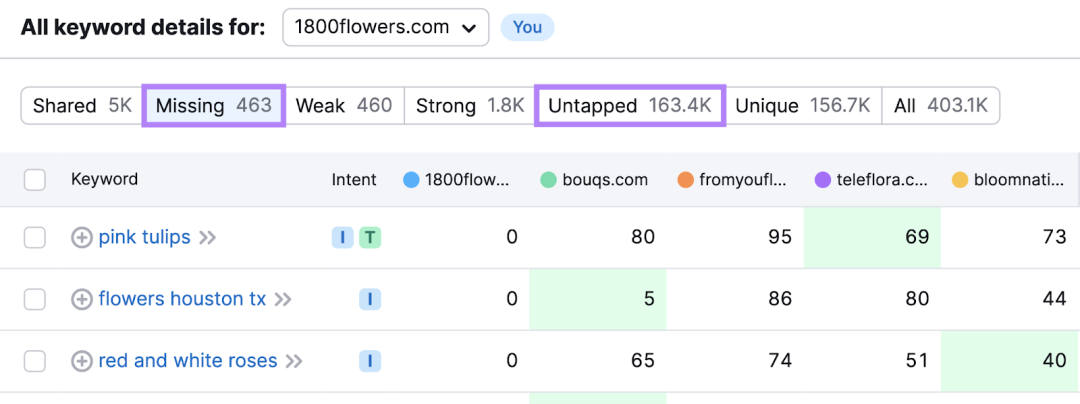Click double-chevron icon after pink tulips
This screenshot has height=404, width=1080.
coord(207,238)
